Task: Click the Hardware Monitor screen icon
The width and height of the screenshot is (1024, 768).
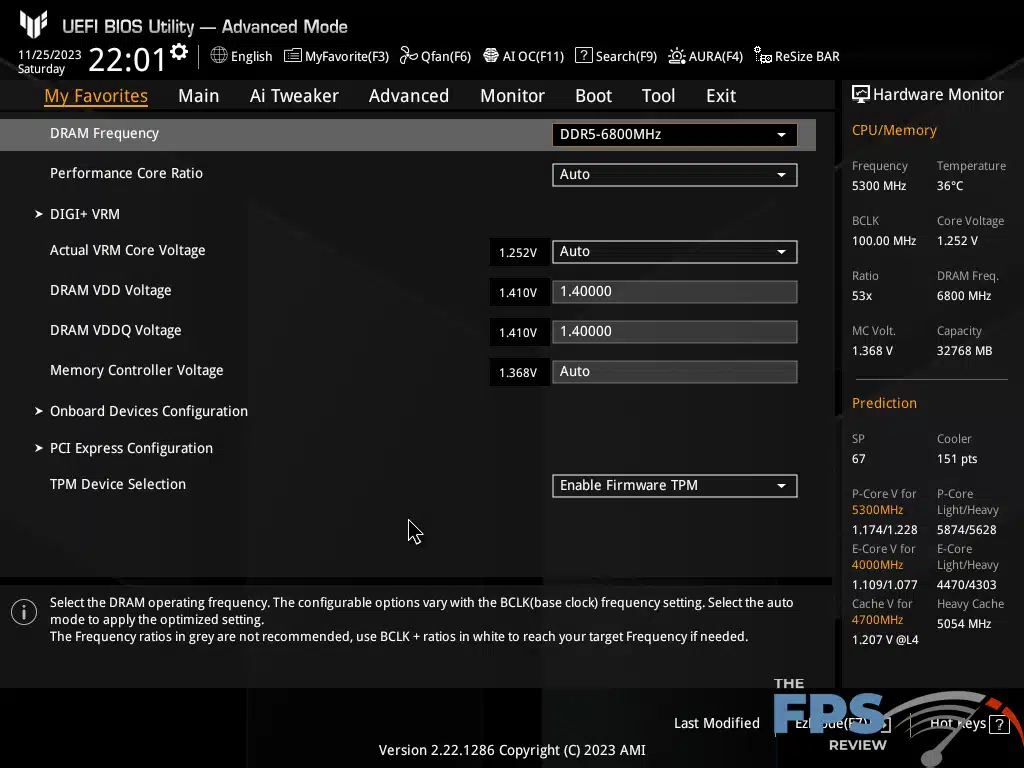Action: coord(861,94)
